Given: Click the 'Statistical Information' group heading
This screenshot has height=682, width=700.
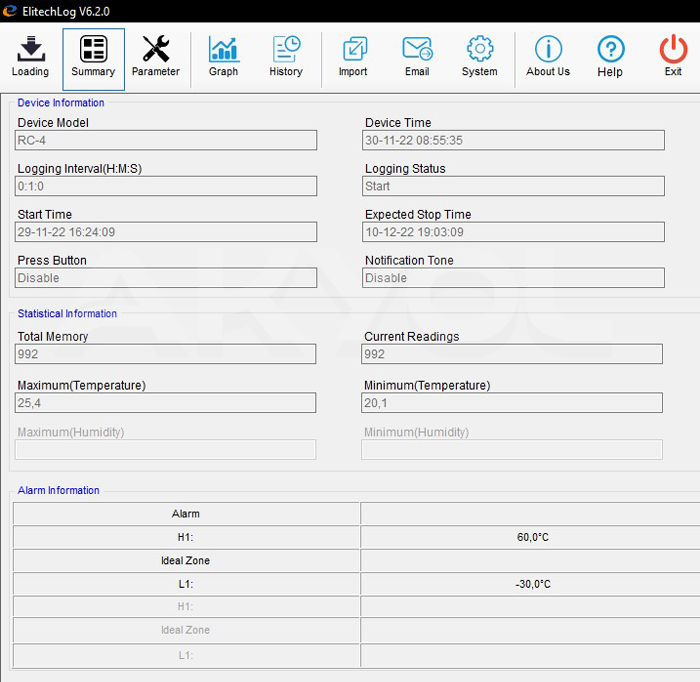Looking at the screenshot, I should tap(67, 314).
